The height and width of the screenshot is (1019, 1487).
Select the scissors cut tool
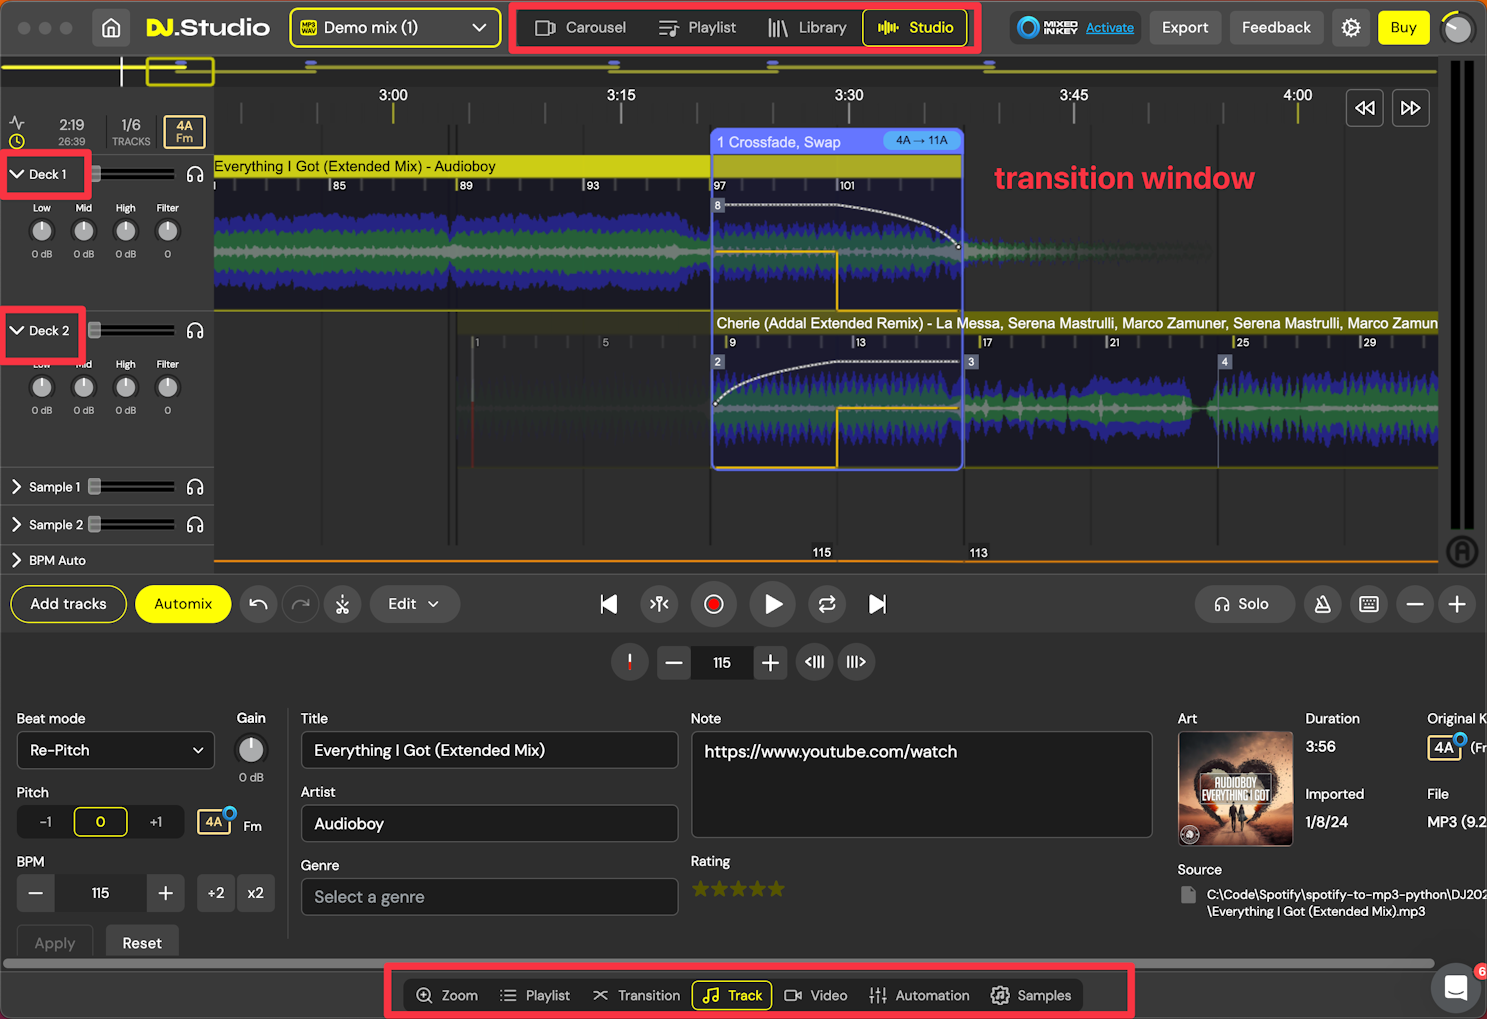342,604
